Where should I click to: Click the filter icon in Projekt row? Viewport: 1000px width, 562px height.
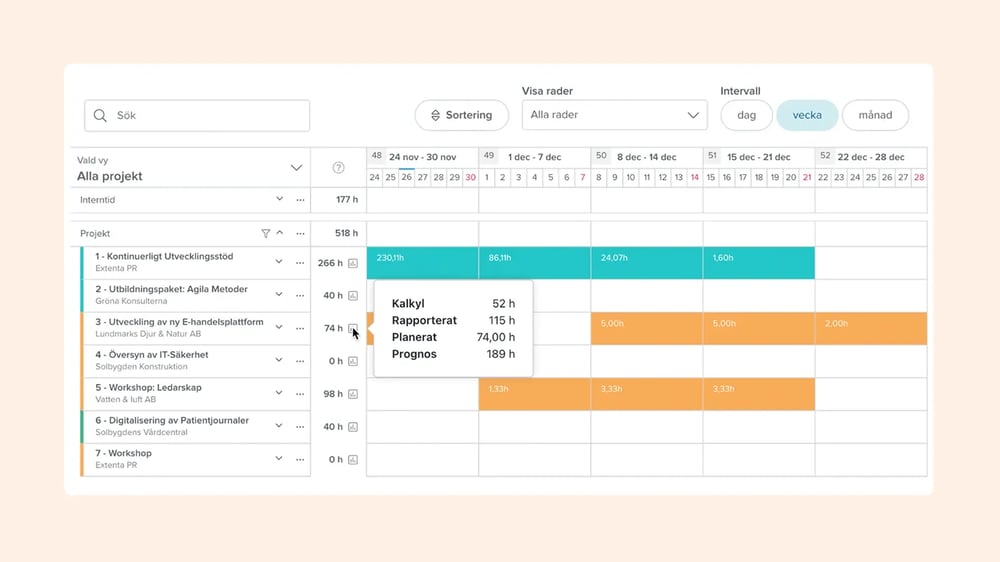click(265, 233)
